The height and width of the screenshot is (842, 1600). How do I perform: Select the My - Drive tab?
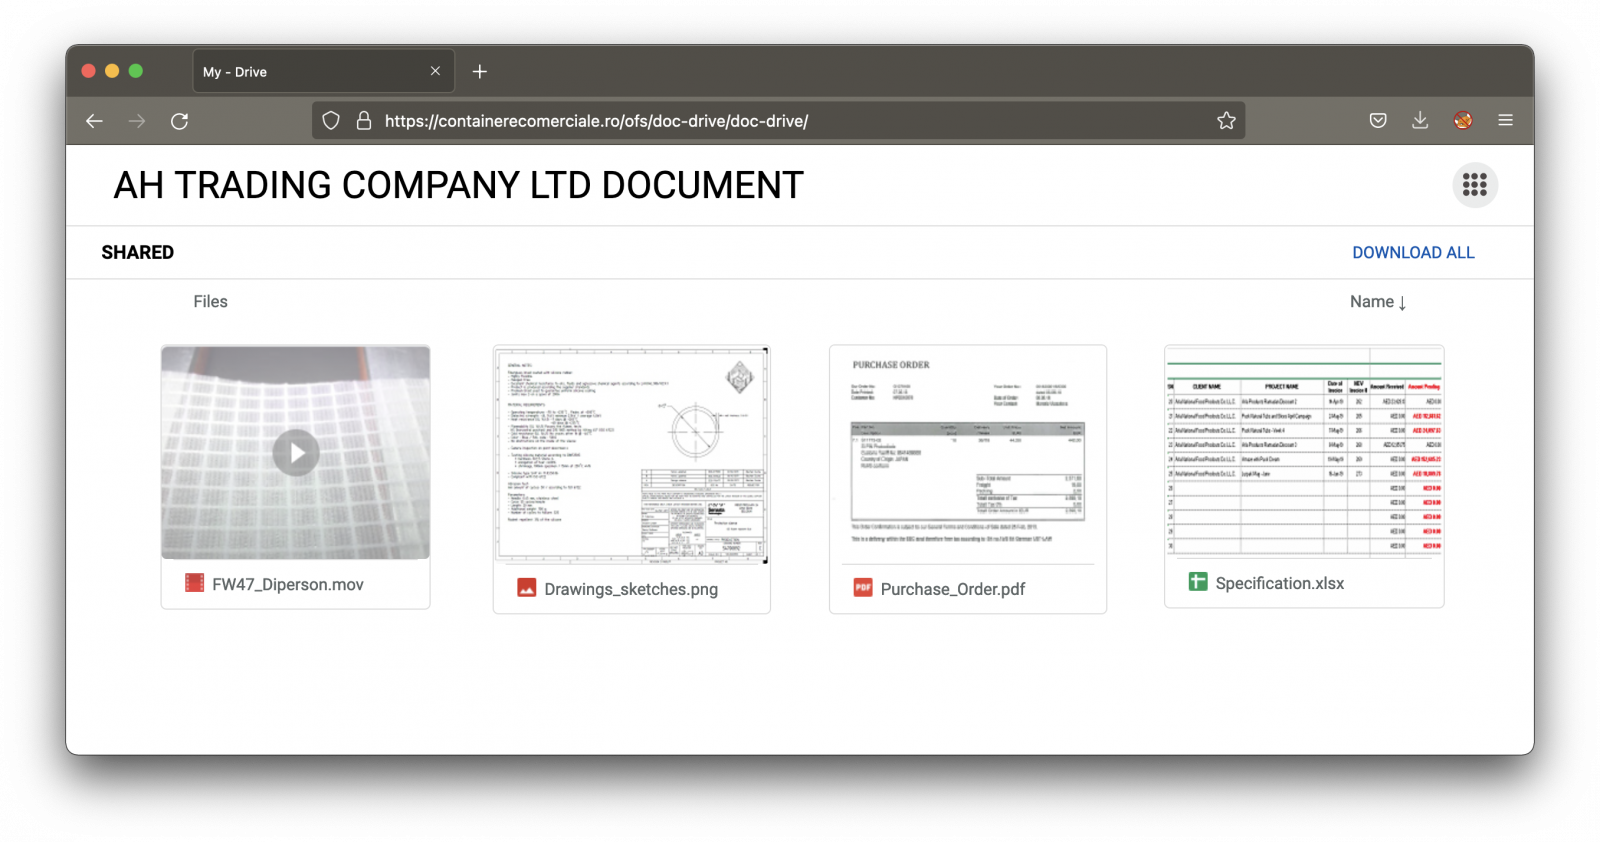pyautogui.click(x=310, y=72)
